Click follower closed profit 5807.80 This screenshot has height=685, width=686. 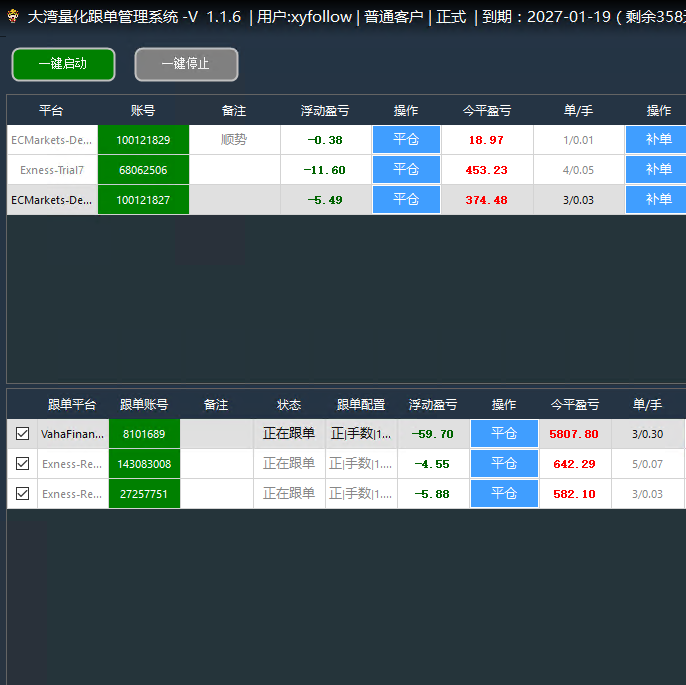574,434
